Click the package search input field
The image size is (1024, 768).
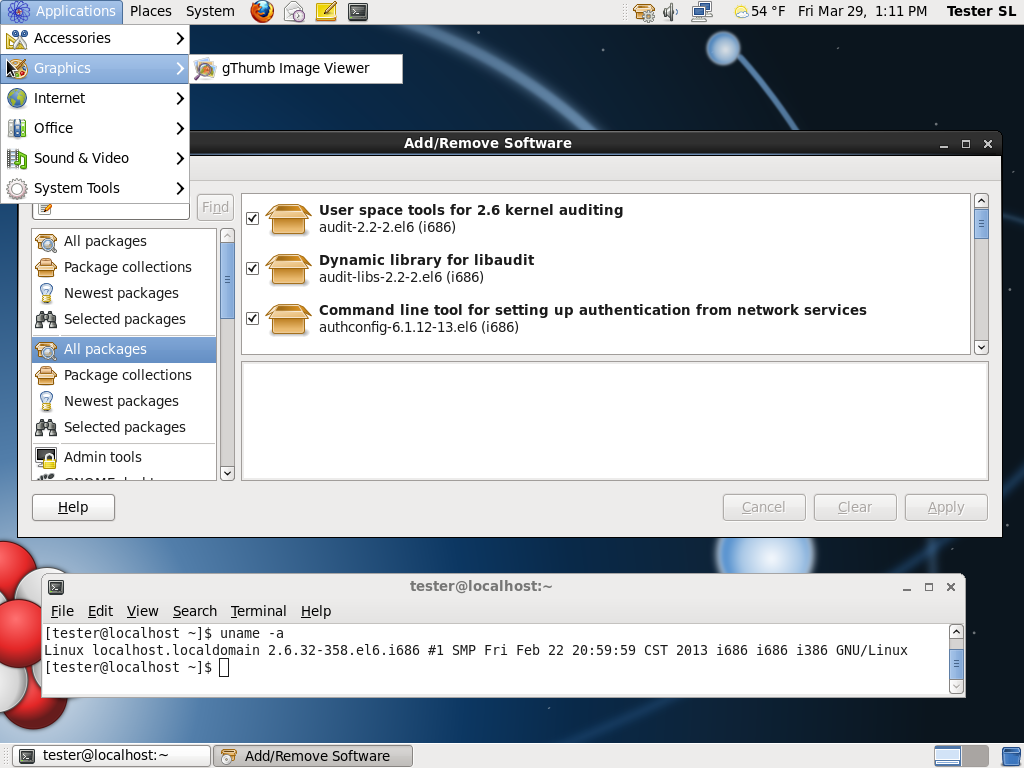tap(111, 209)
